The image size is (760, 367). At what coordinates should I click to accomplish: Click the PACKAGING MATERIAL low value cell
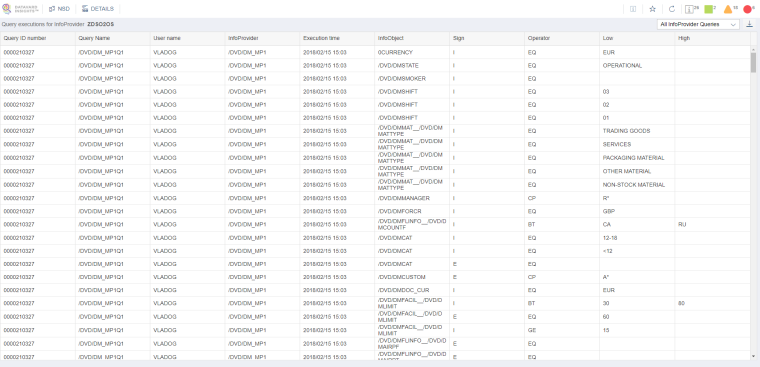[x=637, y=158]
